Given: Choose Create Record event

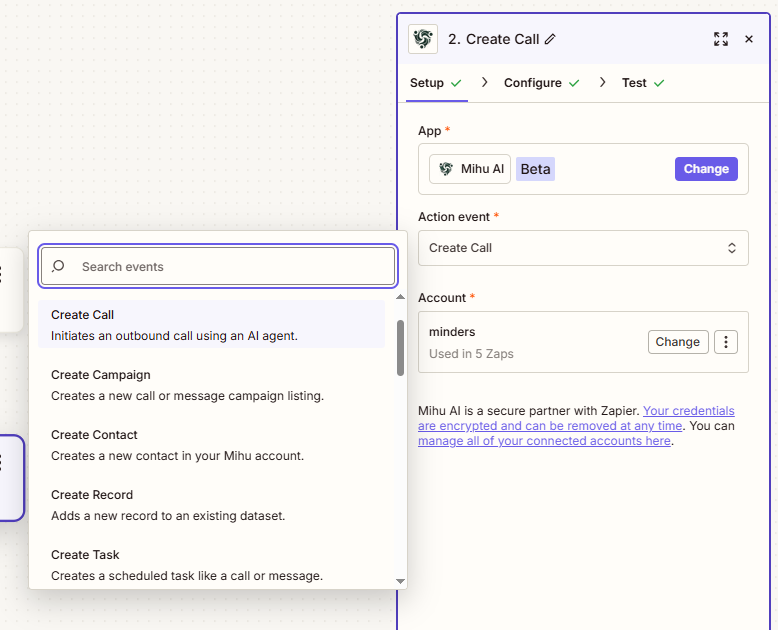Looking at the screenshot, I should tap(211, 505).
